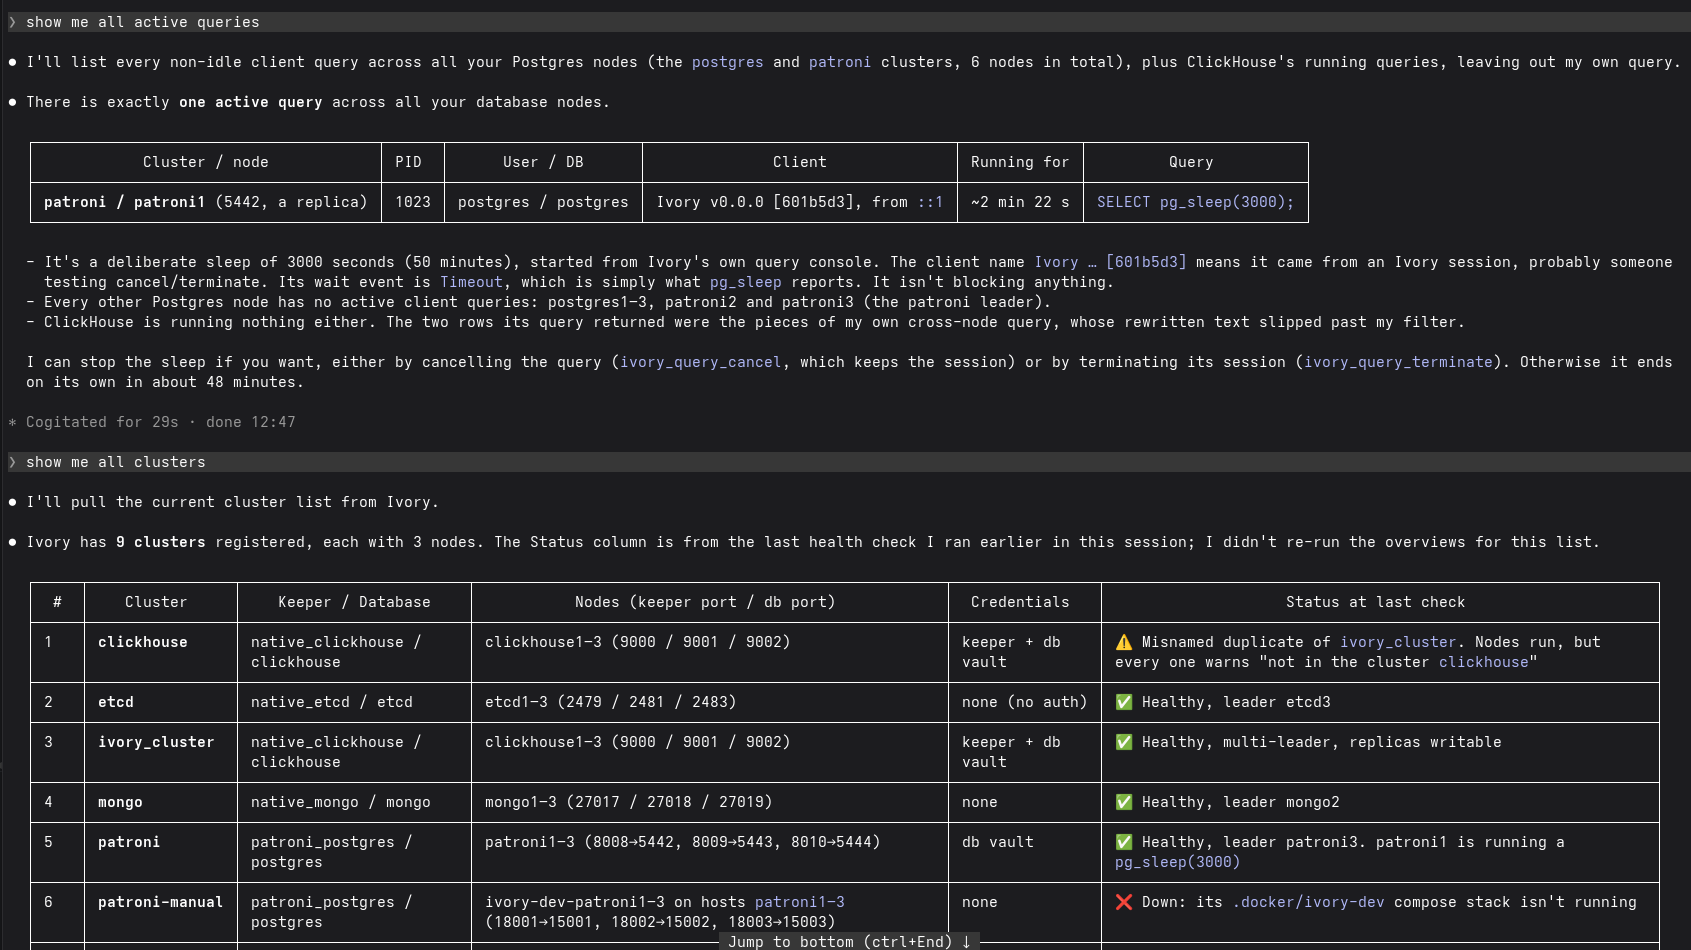Click the bold 'etcd' cluster name

click(116, 702)
